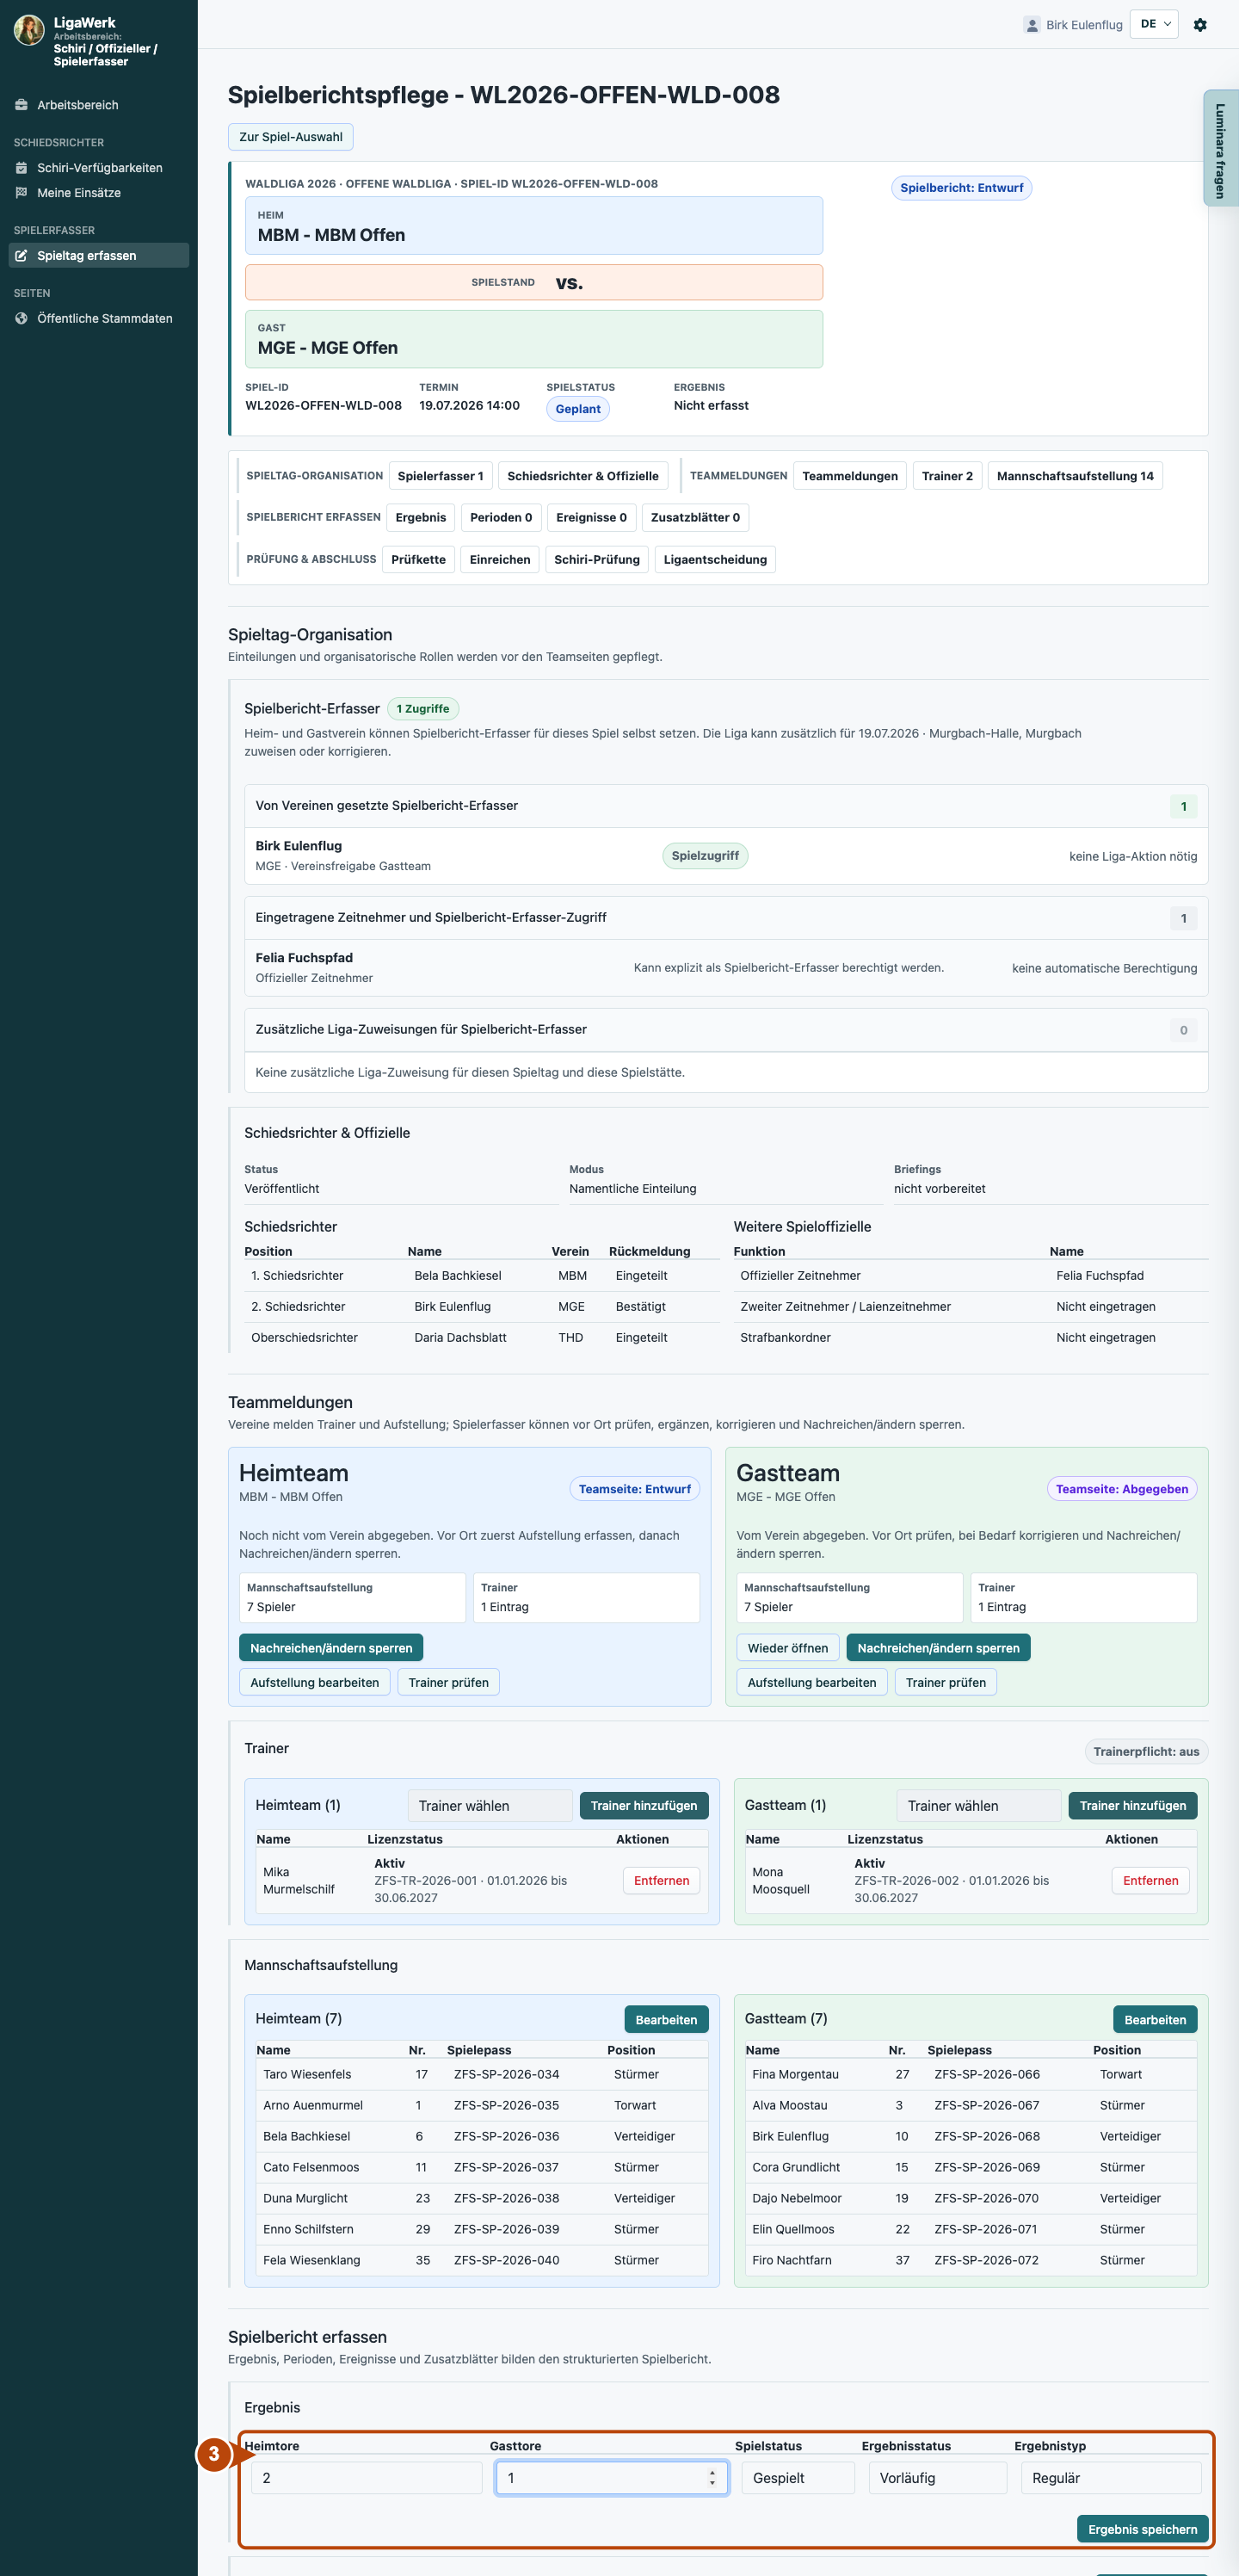The image size is (1239, 2576).
Task: Open settings gear icon in header
Action: click(x=1200, y=25)
